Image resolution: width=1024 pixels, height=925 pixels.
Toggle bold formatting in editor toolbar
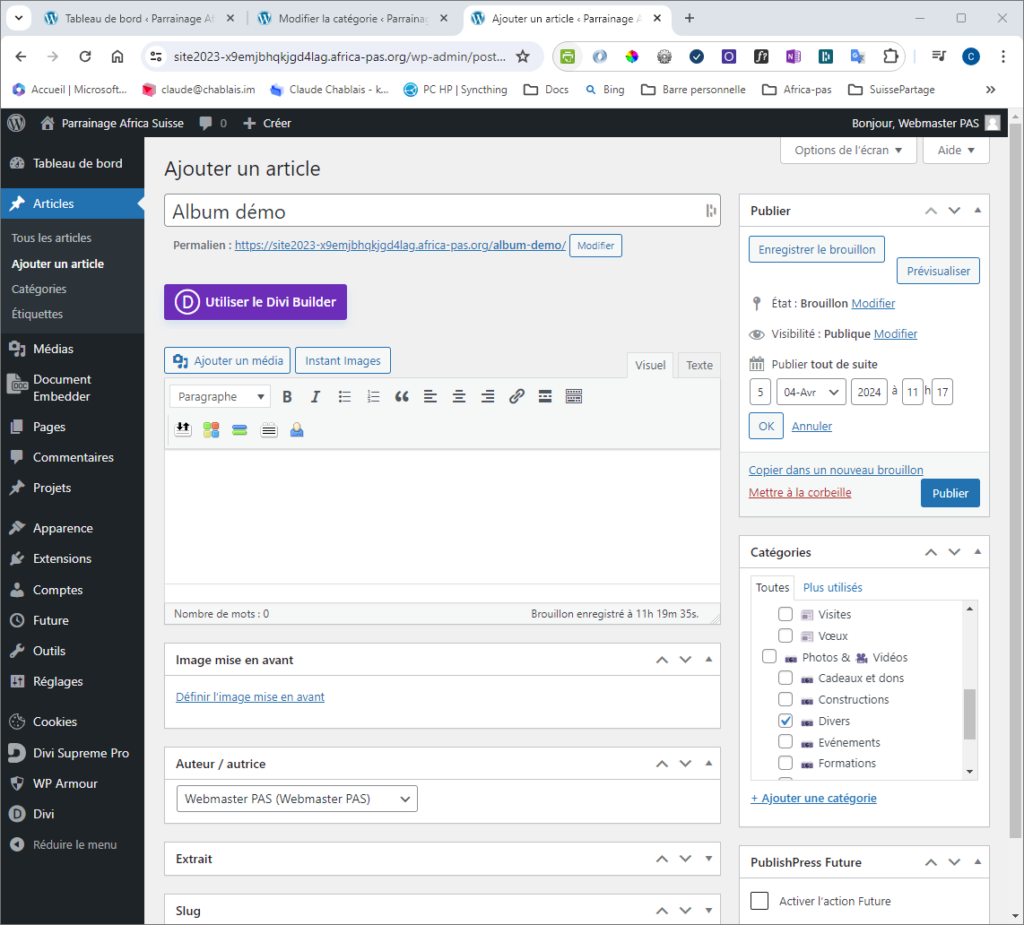click(287, 397)
